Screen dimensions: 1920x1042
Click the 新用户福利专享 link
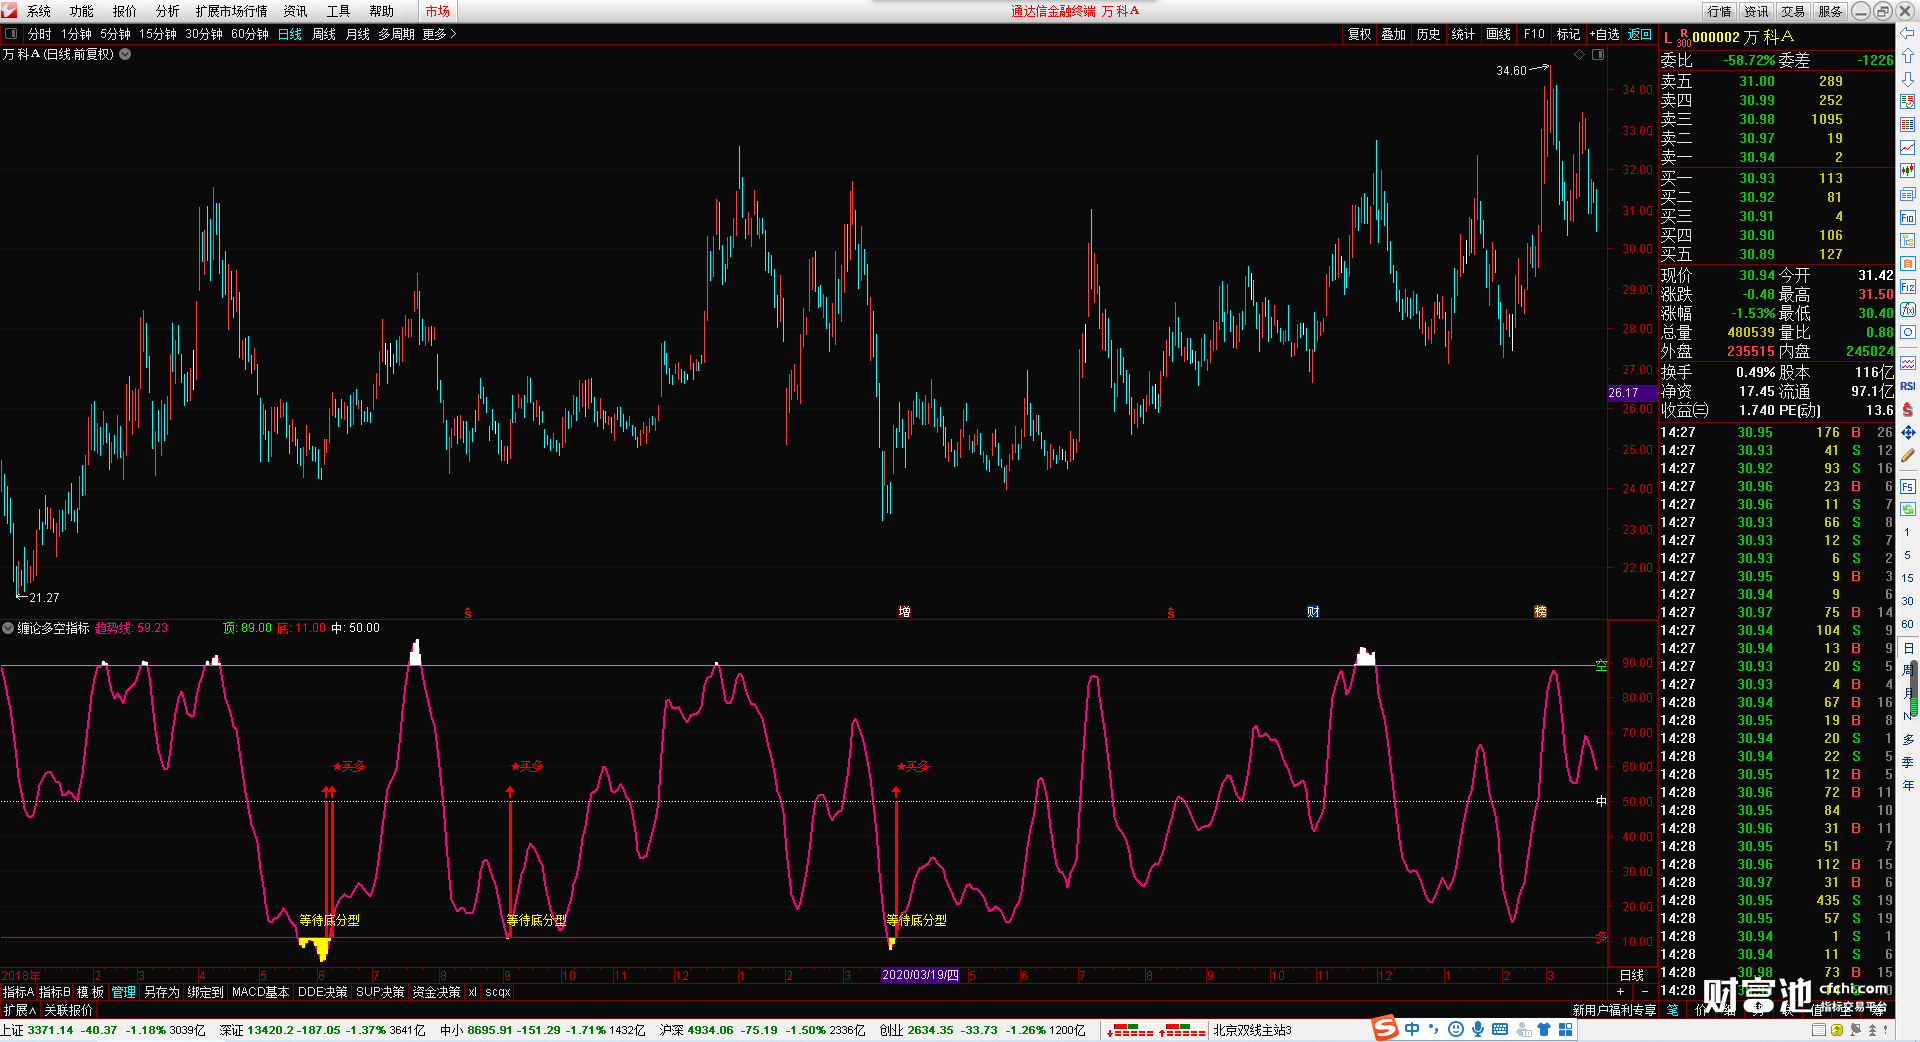pos(1614,1010)
